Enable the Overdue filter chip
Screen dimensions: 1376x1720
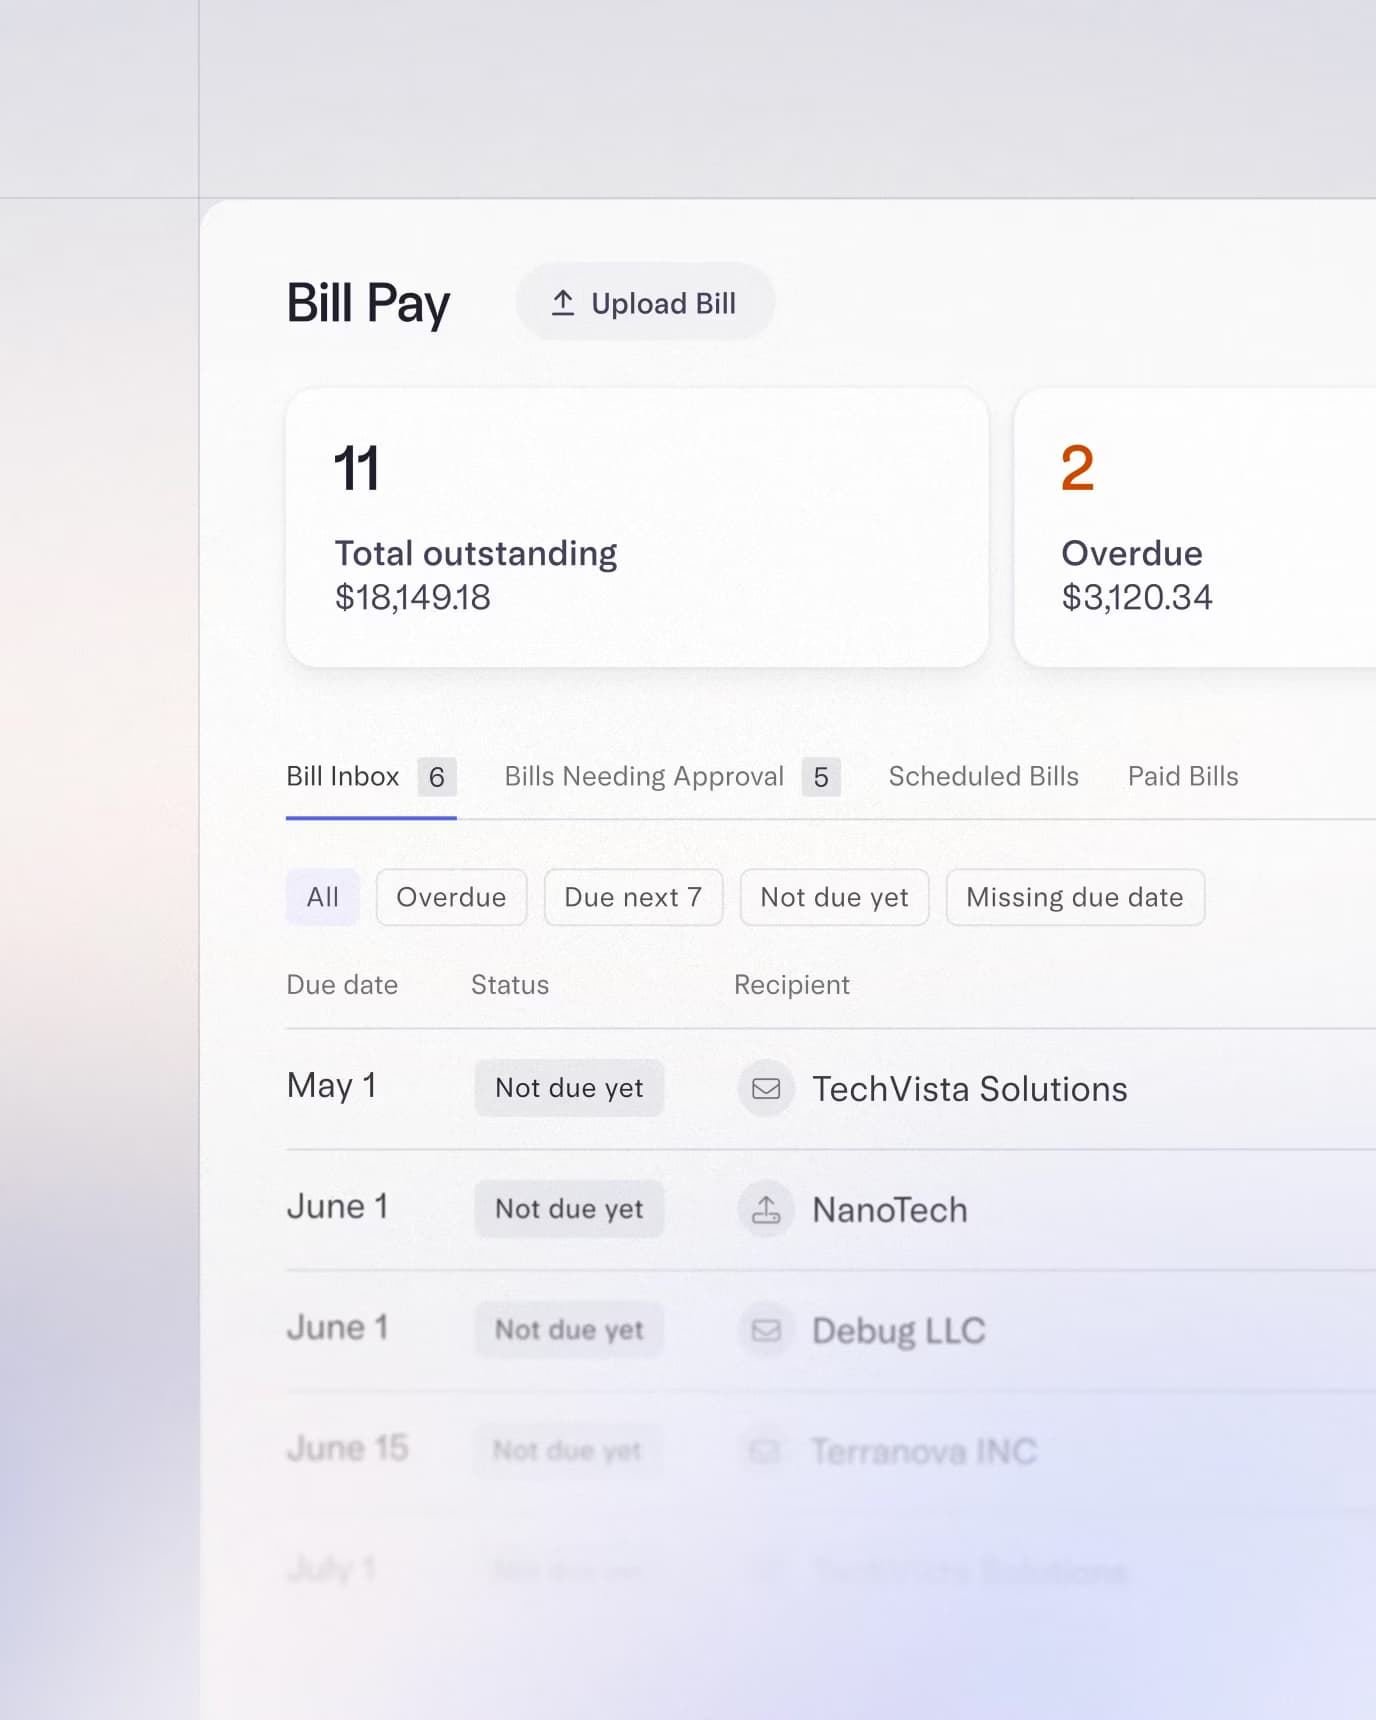tap(451, 897)
